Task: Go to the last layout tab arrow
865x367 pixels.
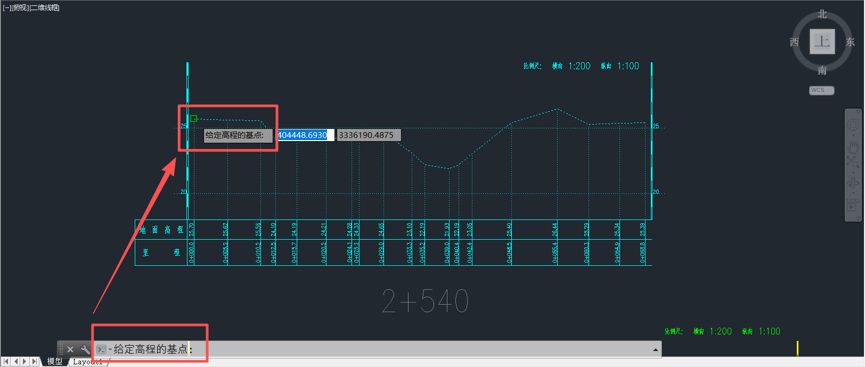Action: (x=34, y=361)
